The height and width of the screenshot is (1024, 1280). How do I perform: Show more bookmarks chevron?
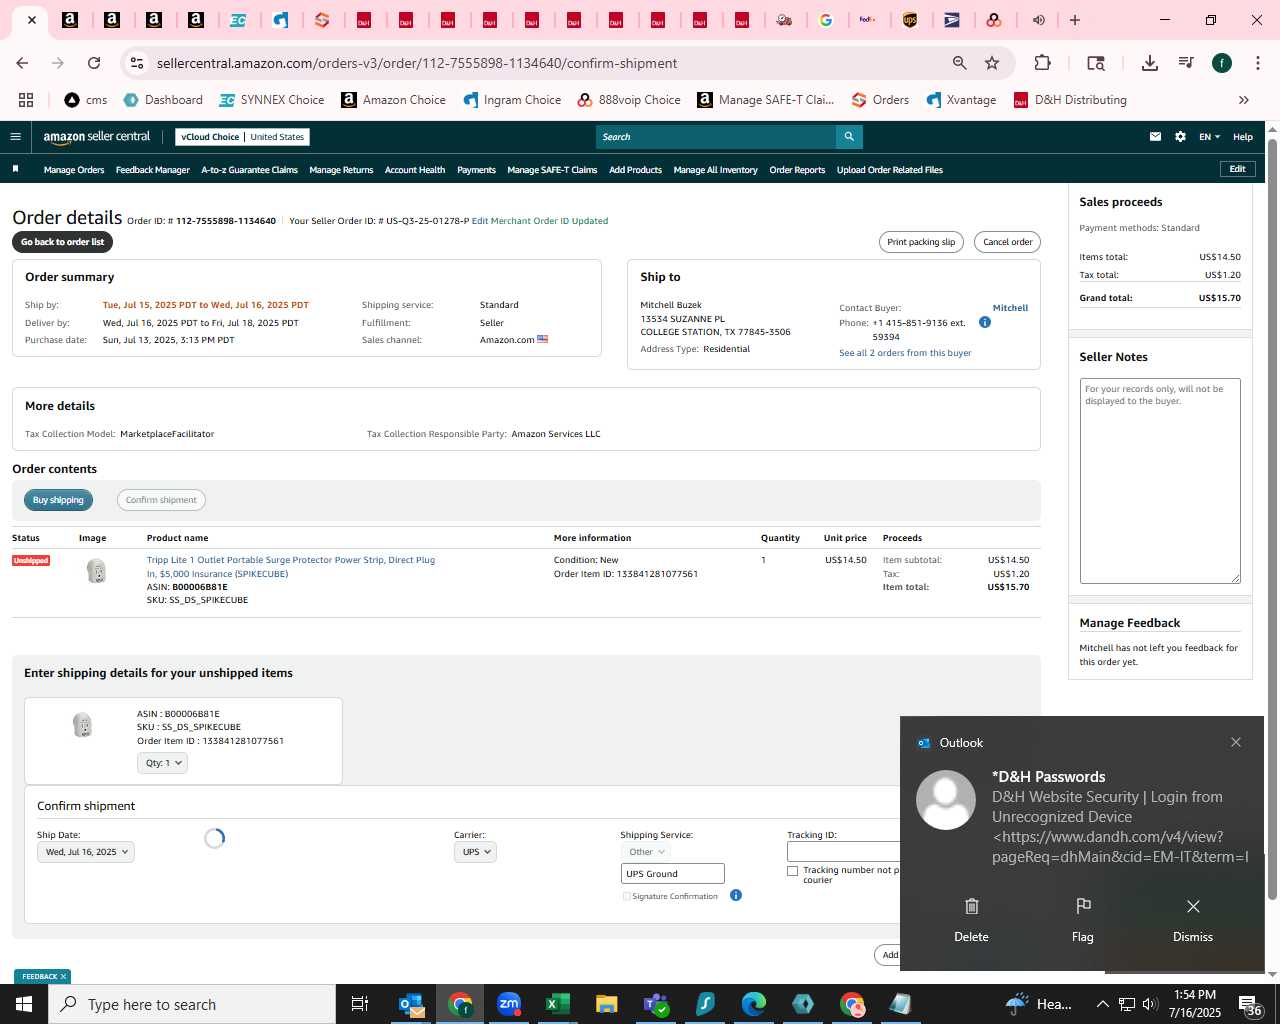pos(1244,100)
